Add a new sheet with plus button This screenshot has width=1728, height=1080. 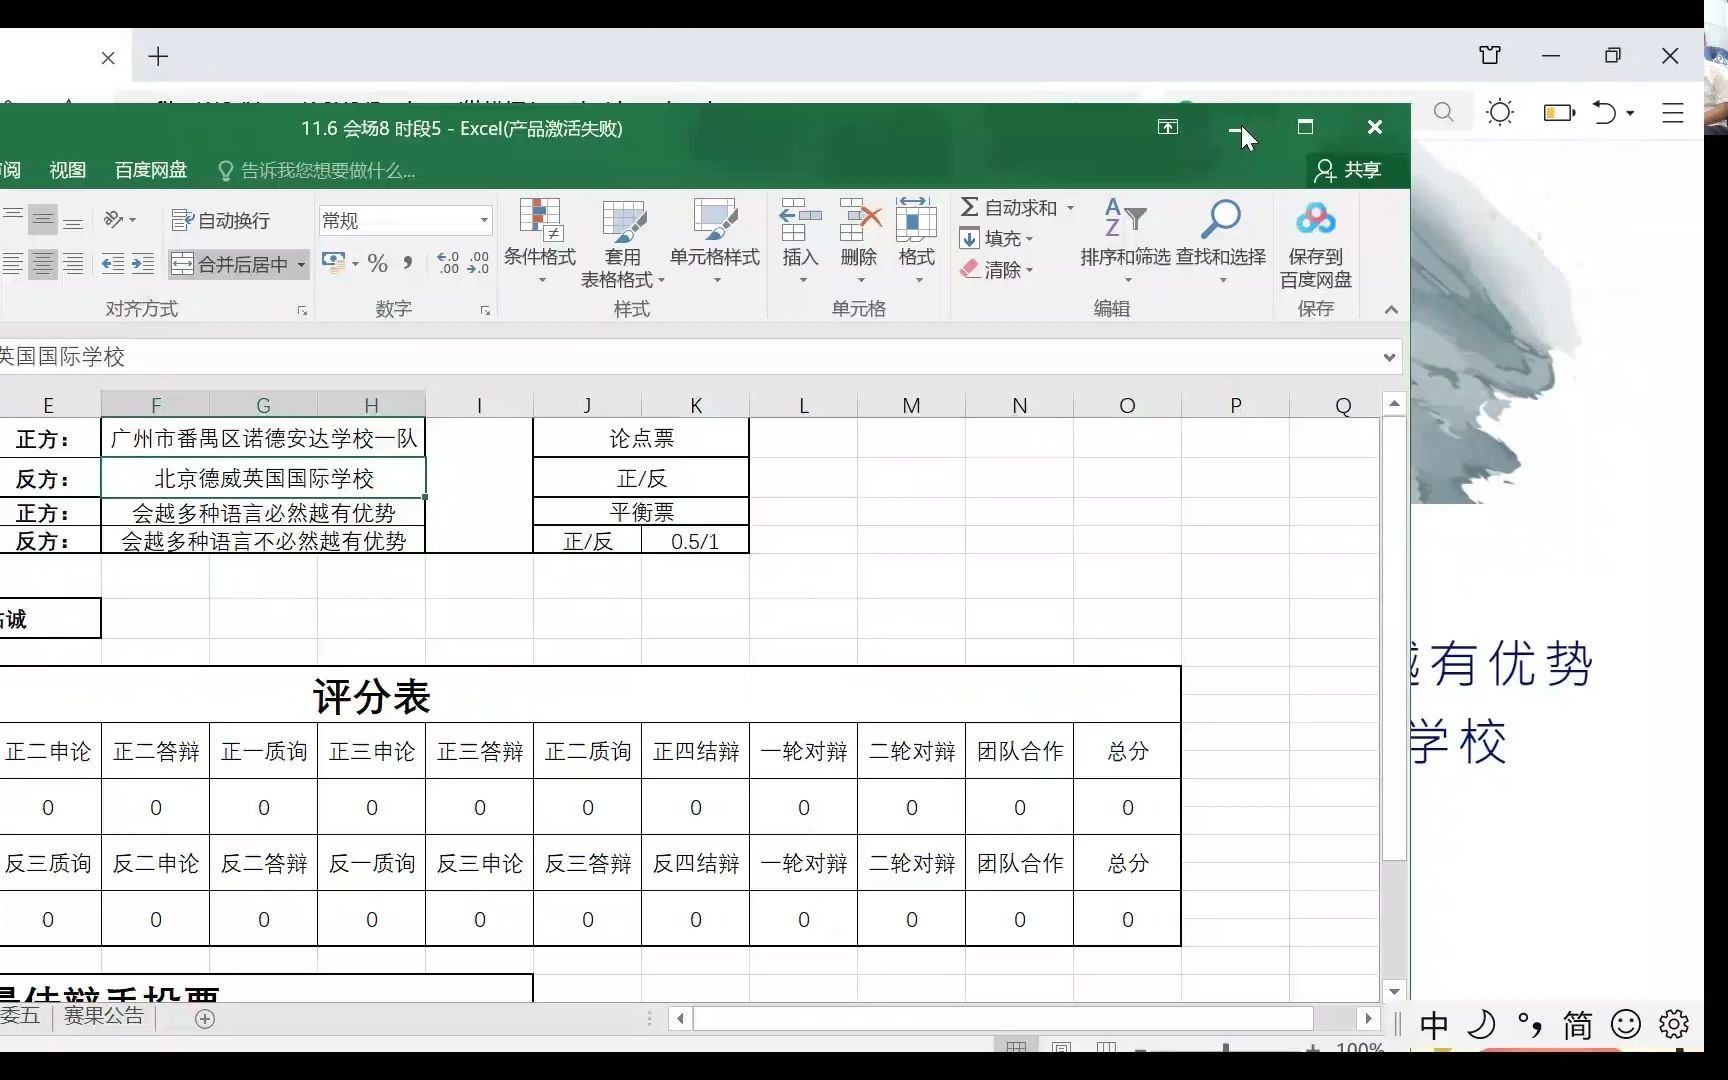pos(205,1018)
